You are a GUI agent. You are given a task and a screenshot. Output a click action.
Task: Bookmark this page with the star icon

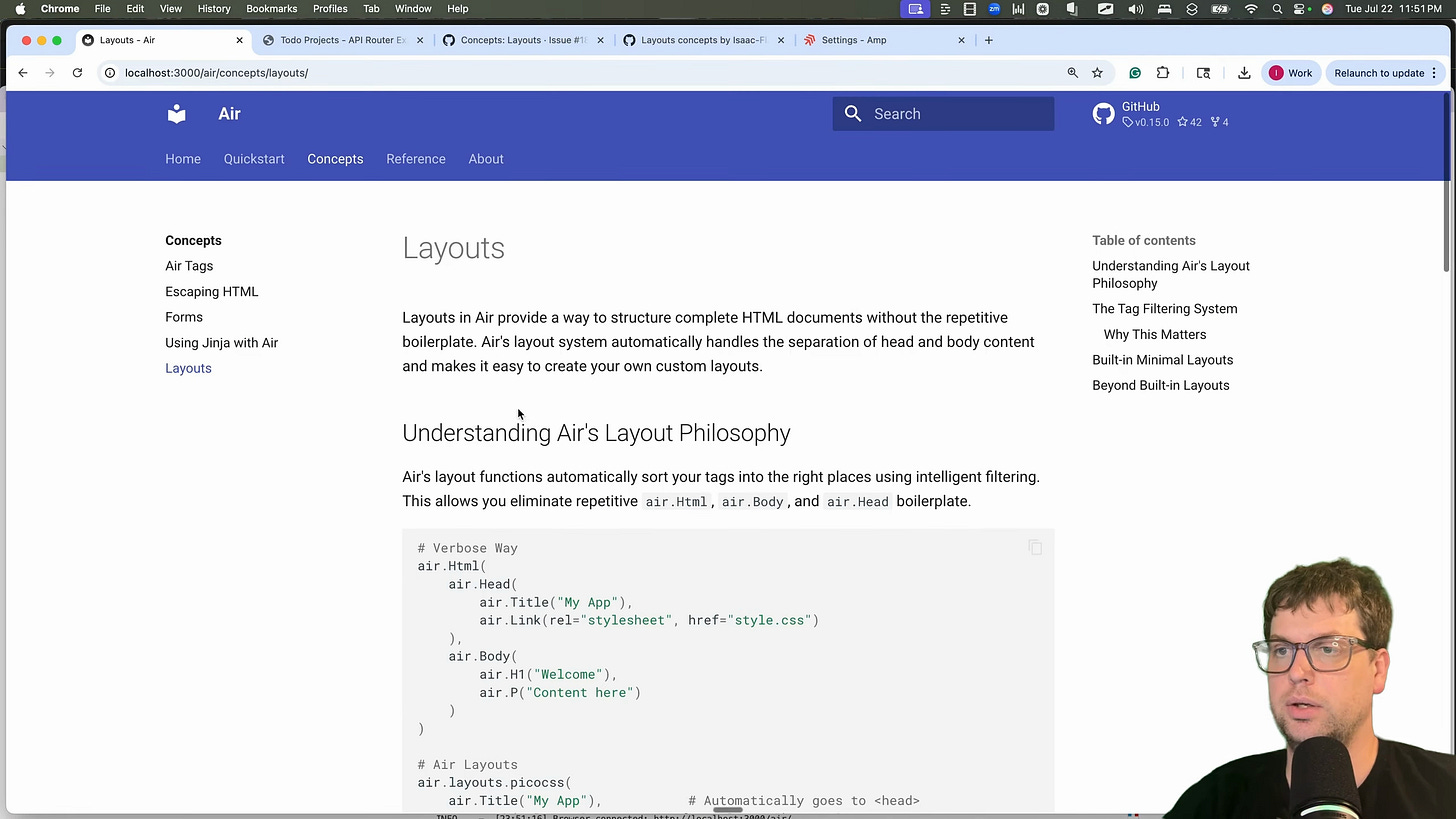point(1097,72)
